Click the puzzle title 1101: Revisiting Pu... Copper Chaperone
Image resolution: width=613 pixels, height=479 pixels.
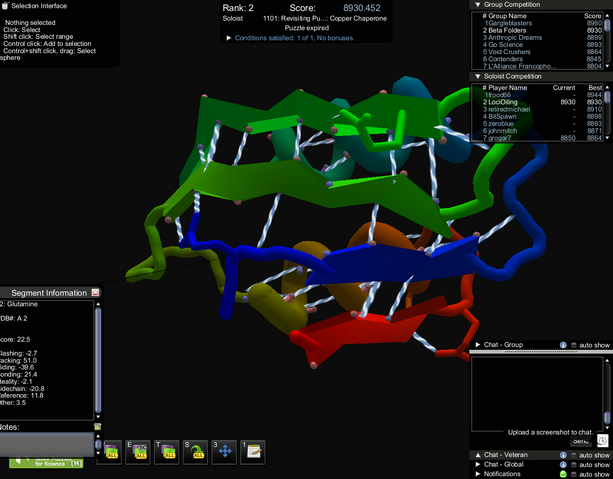coord(325,18)
